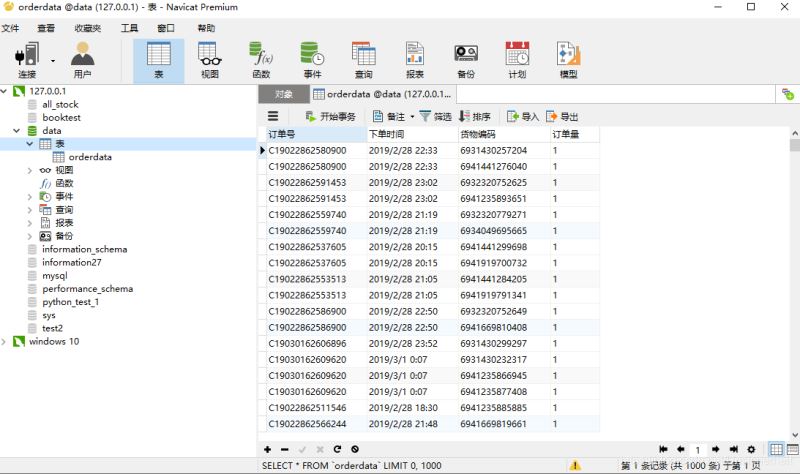The height and width of the screenshot is (474, 800).
Task: Click the 订单号 column header
Action: pyautogui.click(x=316, y=135)
